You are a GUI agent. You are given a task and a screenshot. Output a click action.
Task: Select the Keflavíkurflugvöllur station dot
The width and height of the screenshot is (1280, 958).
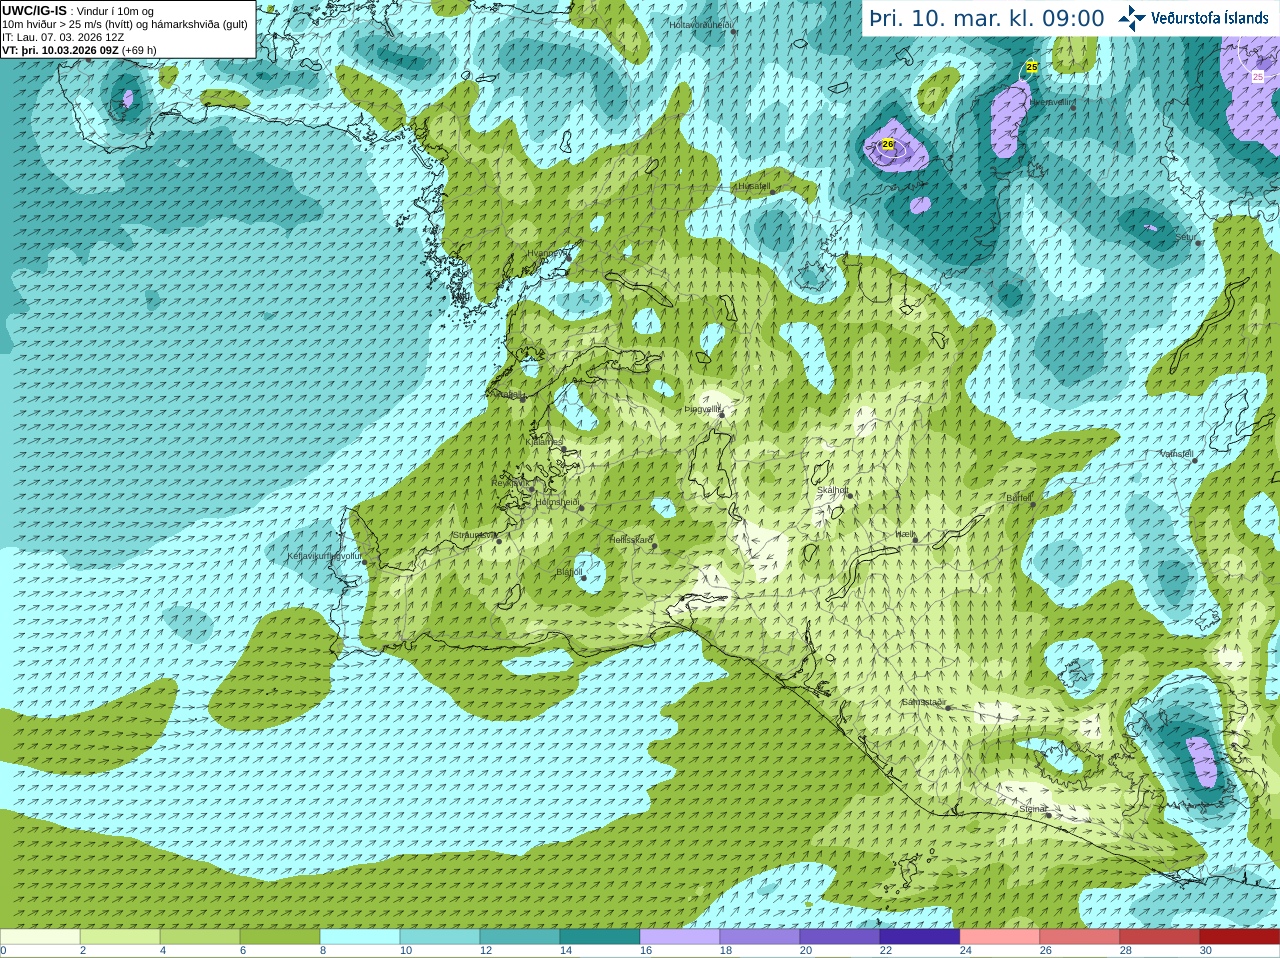[365, 561]
